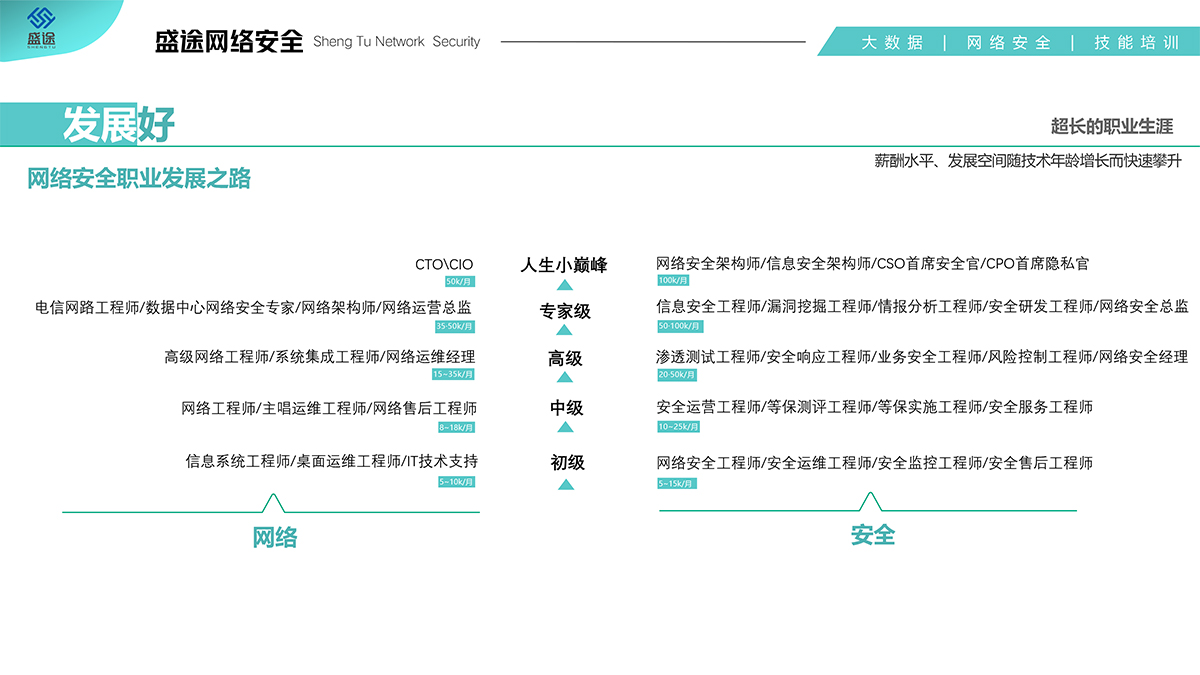
Task: Select the 人生小巅峰 level label
Action: (564, 265)
